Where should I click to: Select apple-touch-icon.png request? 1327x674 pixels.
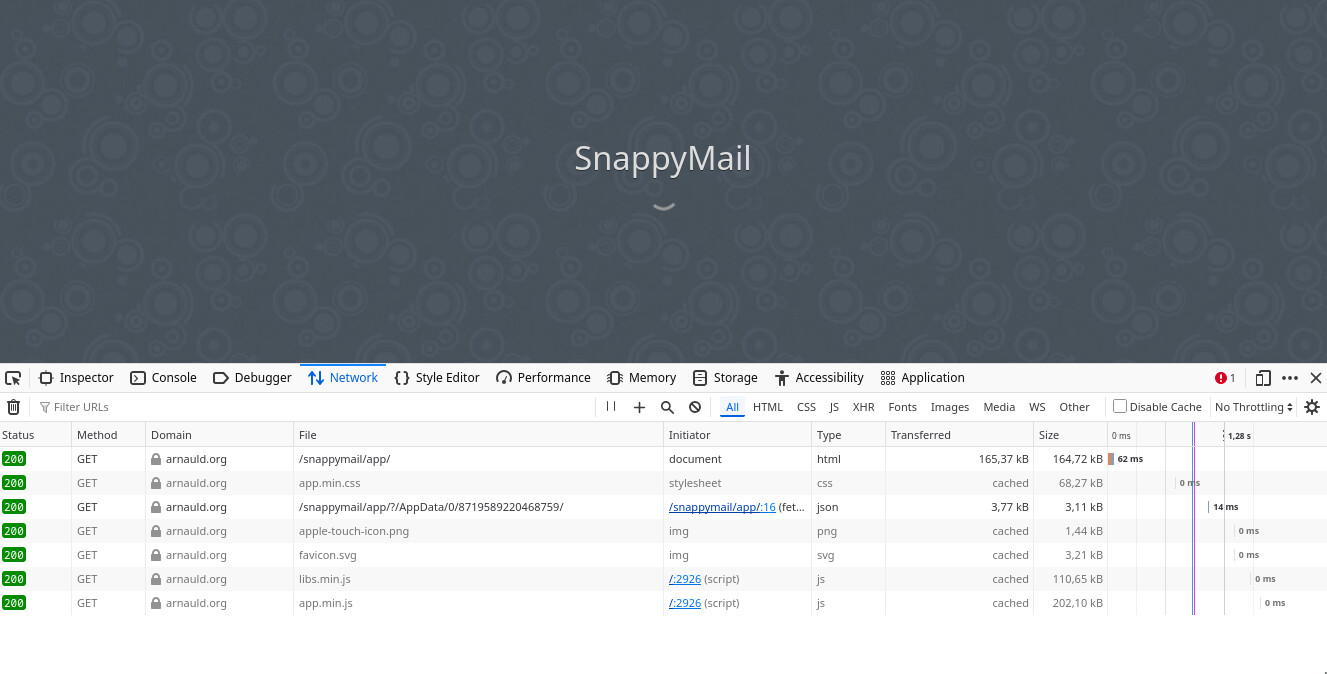tap(663, 531)
